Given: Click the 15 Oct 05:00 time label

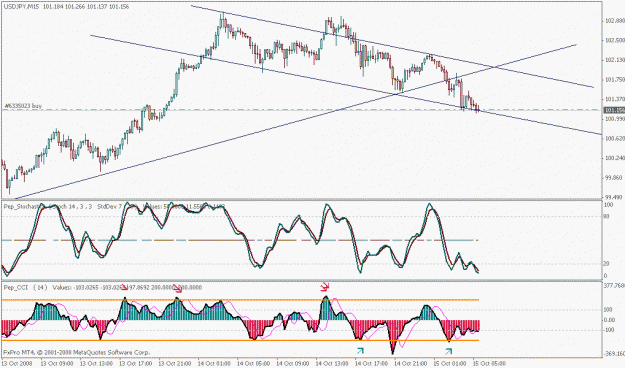Looking at the screenshot, I should point(488,364).
